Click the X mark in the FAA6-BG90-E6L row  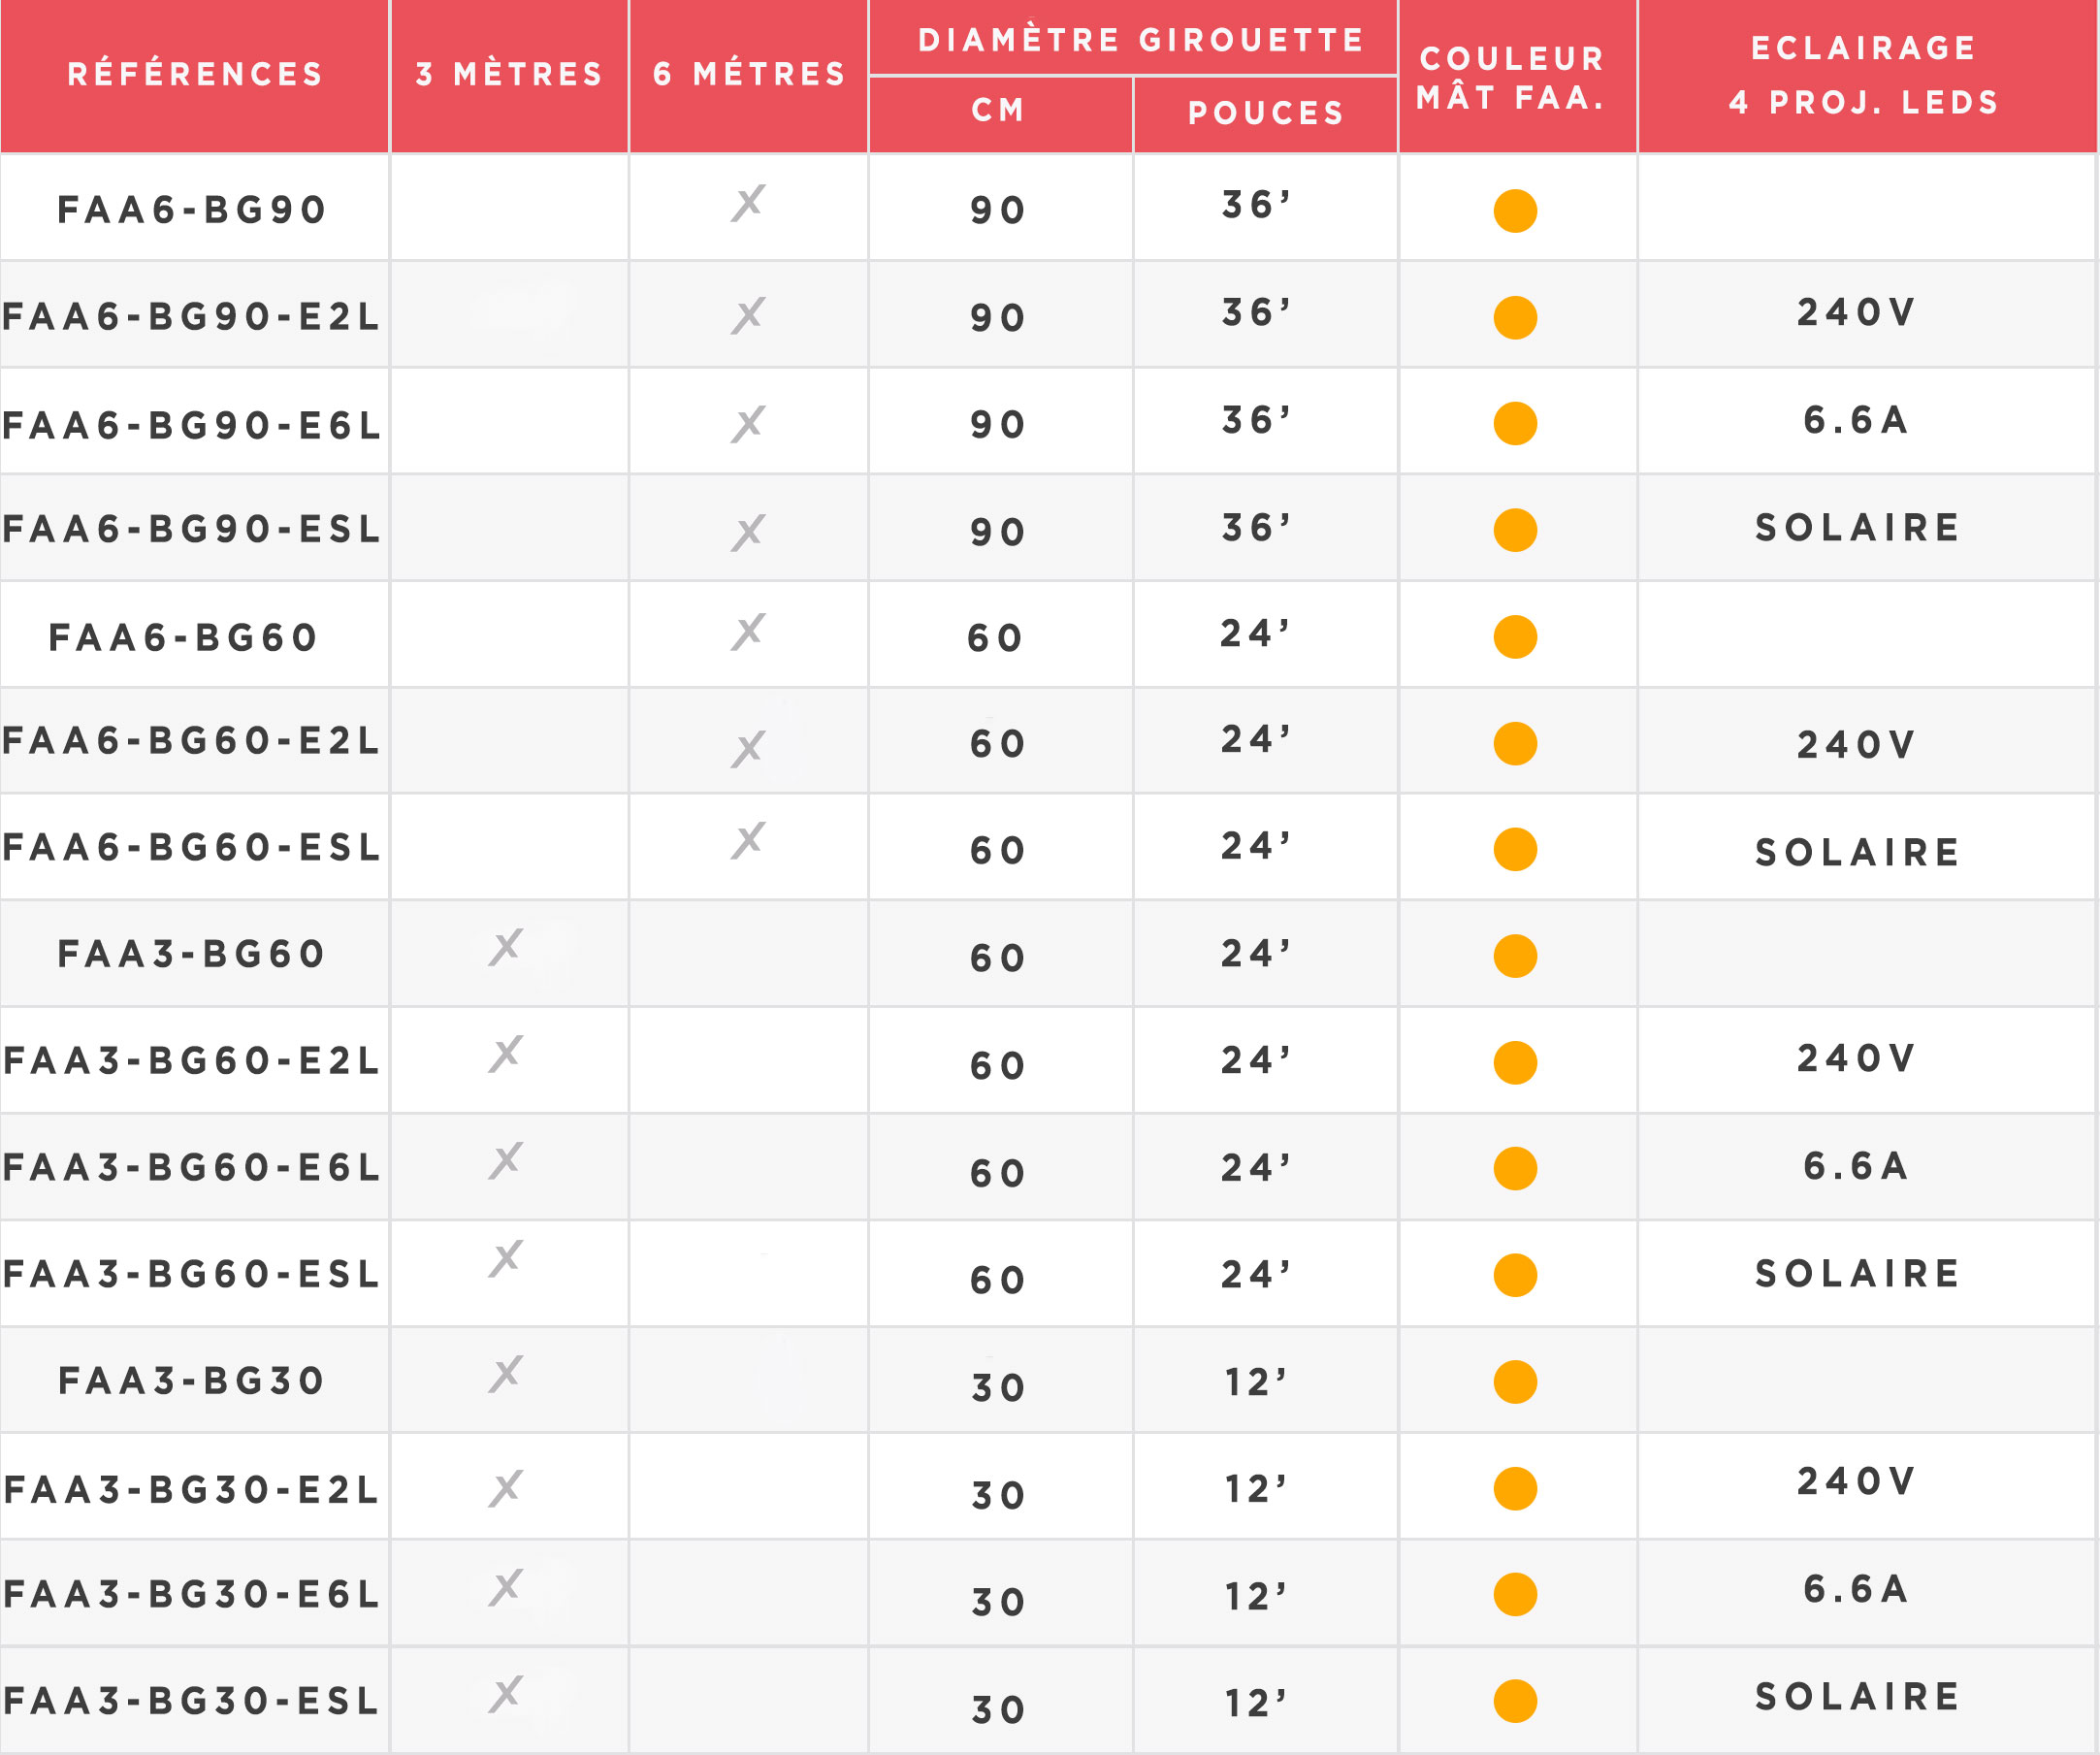coord(748,424)
